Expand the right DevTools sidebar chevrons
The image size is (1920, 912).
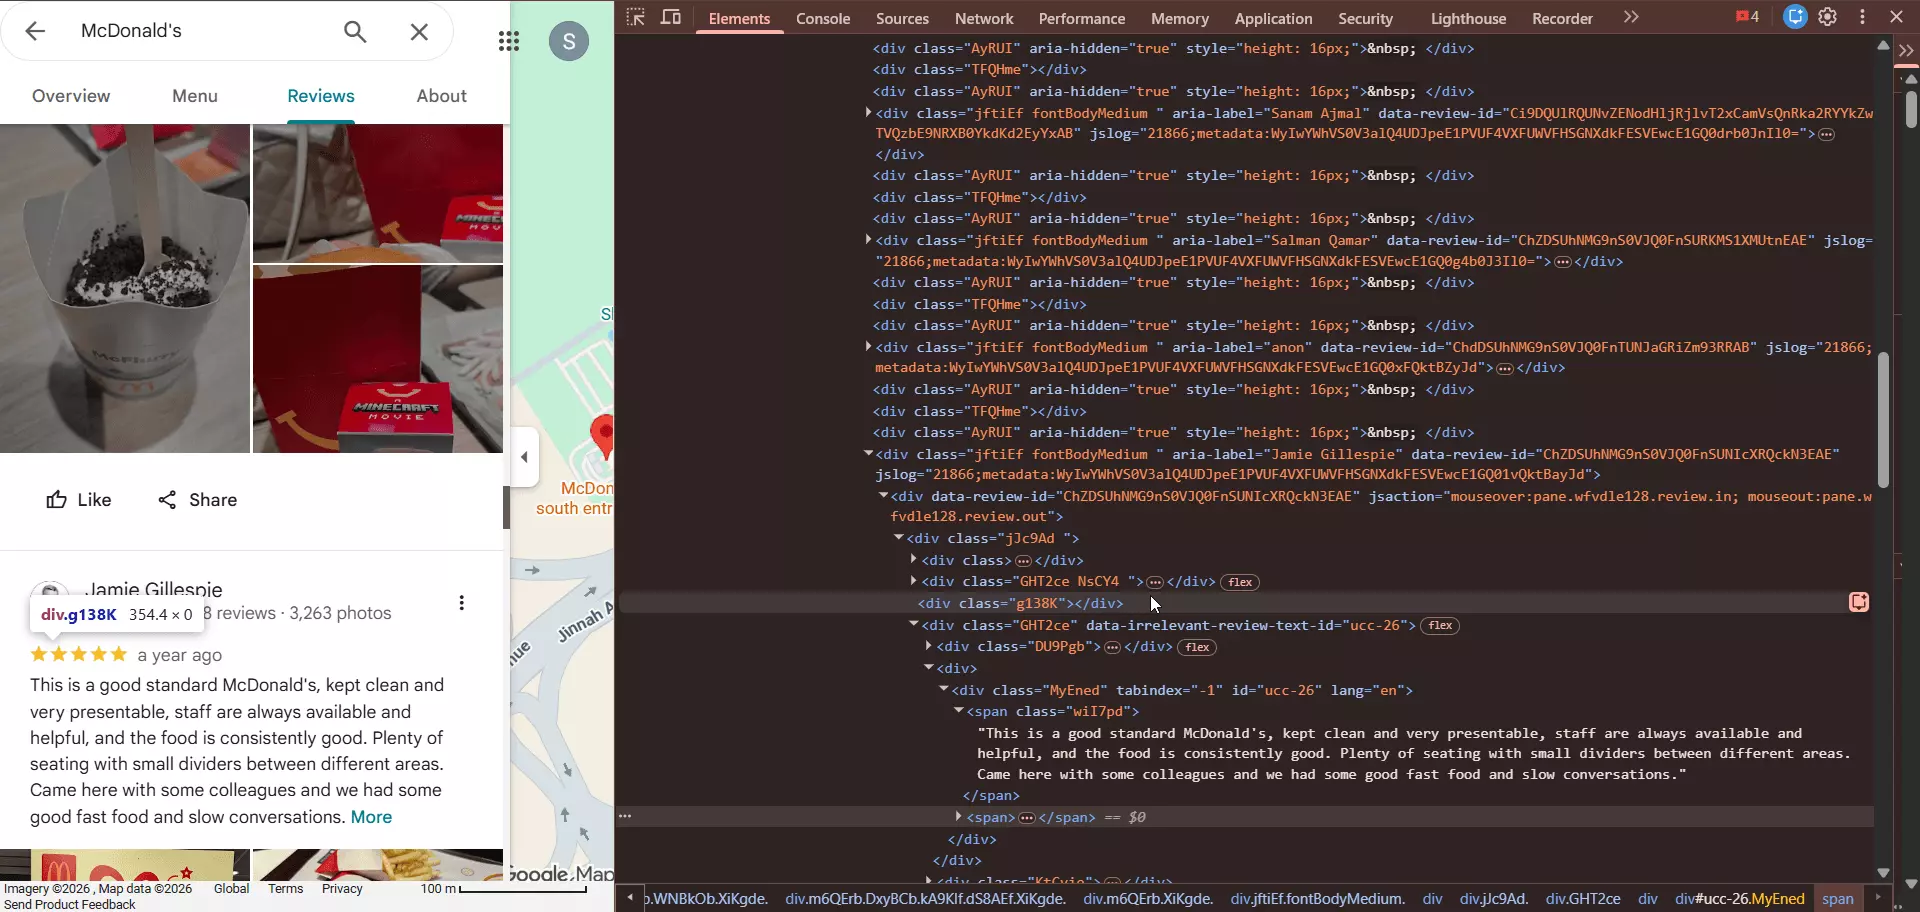[1906, 51]
